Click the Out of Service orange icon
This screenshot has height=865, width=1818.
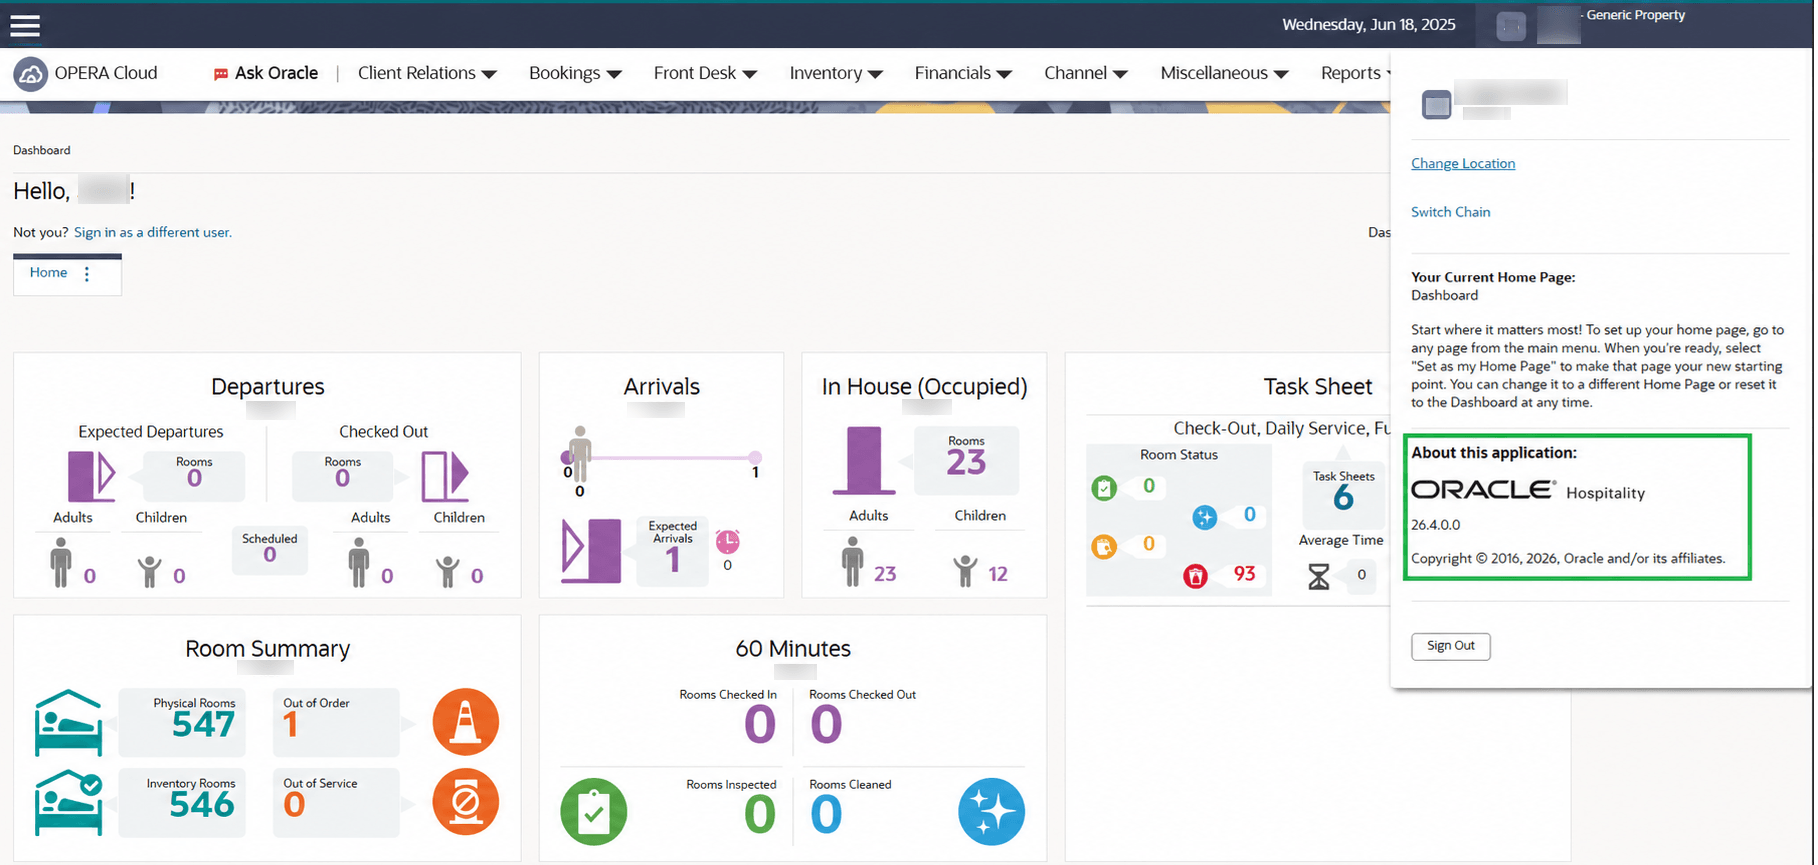click(466, 802)
